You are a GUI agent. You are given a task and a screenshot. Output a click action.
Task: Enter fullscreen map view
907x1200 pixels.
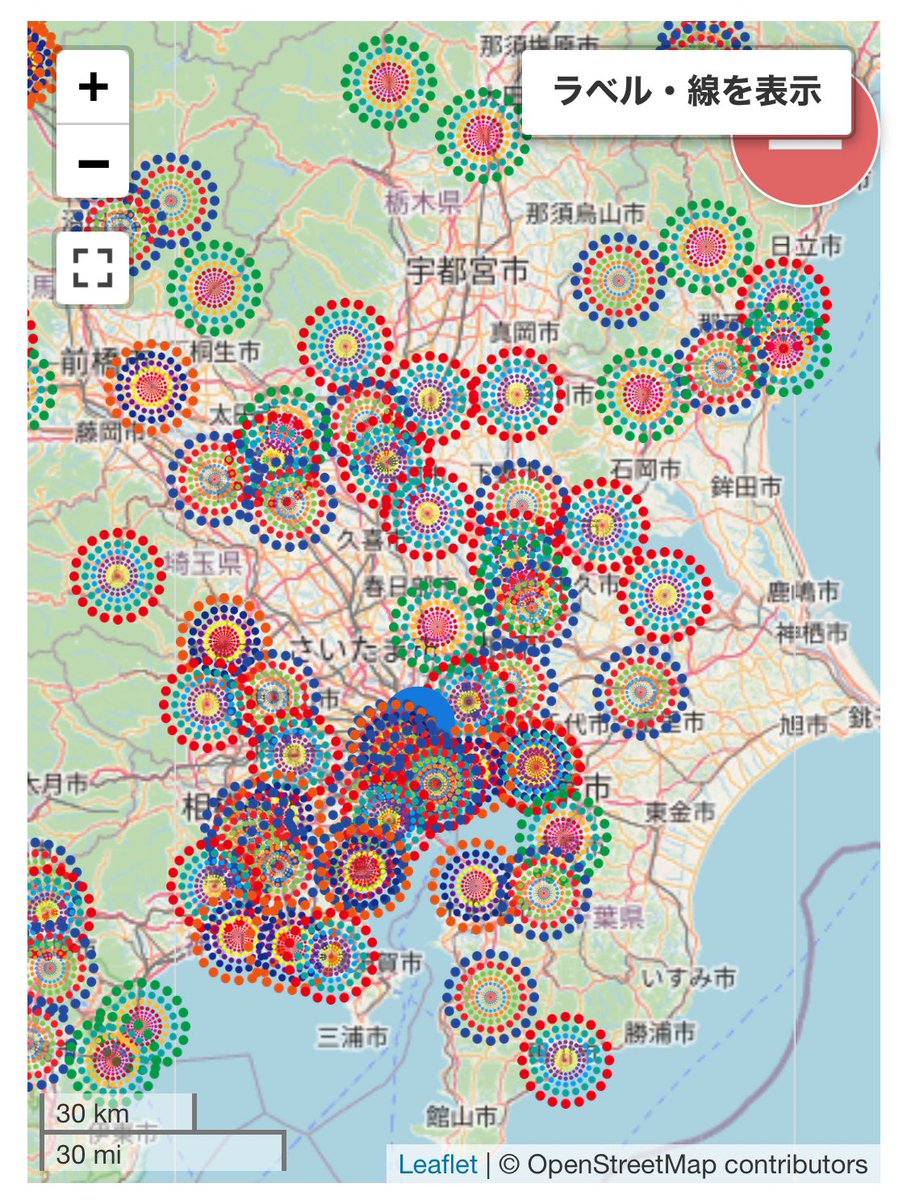[93, 267]
